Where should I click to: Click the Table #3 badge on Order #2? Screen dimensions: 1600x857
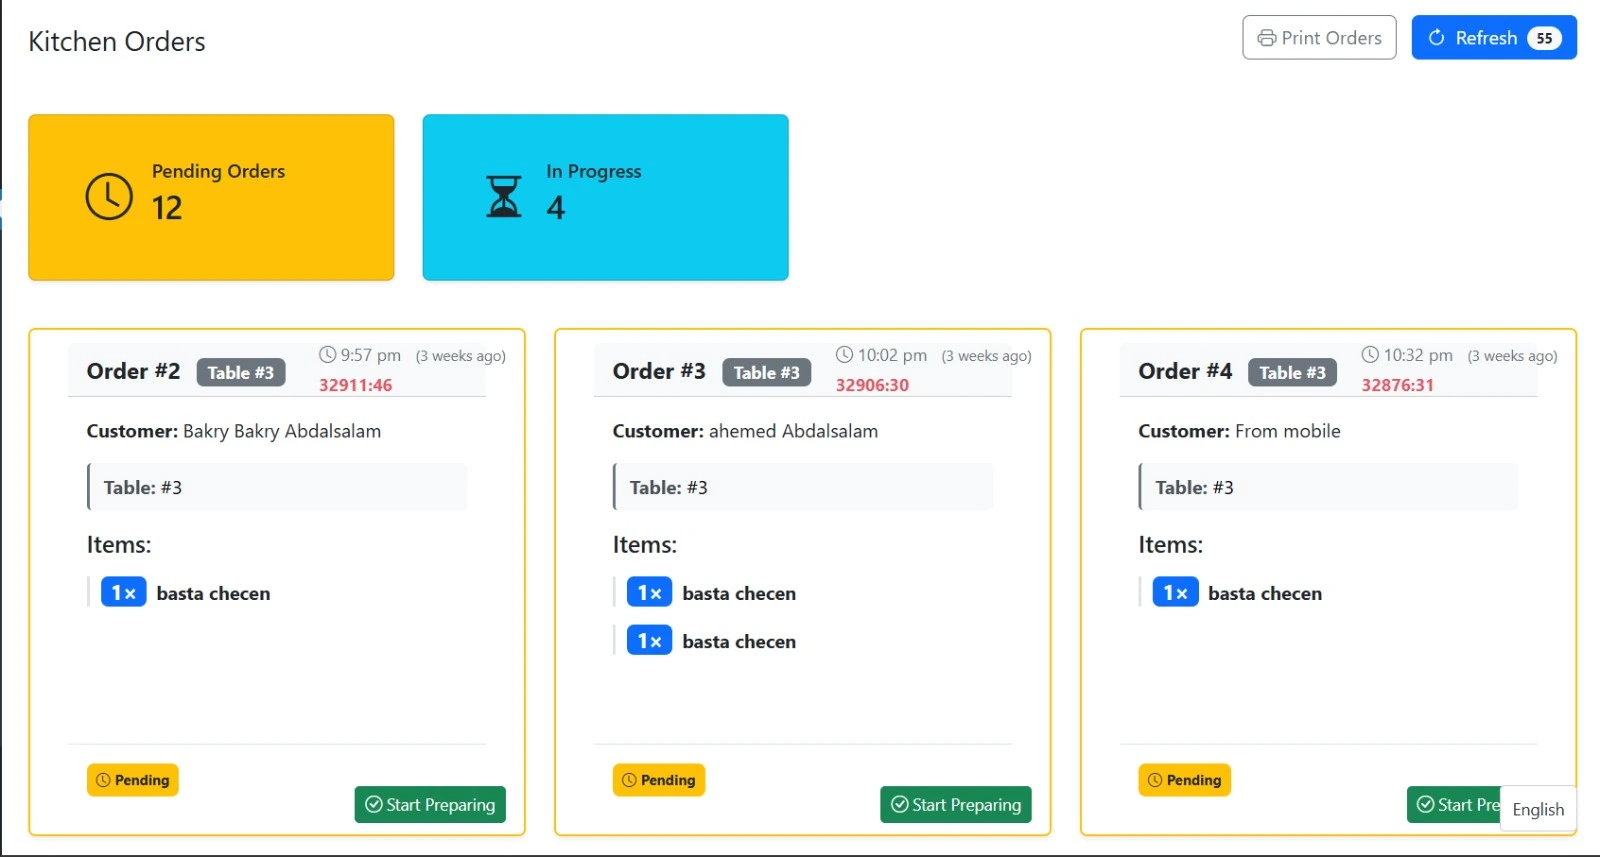pos(241,372)
